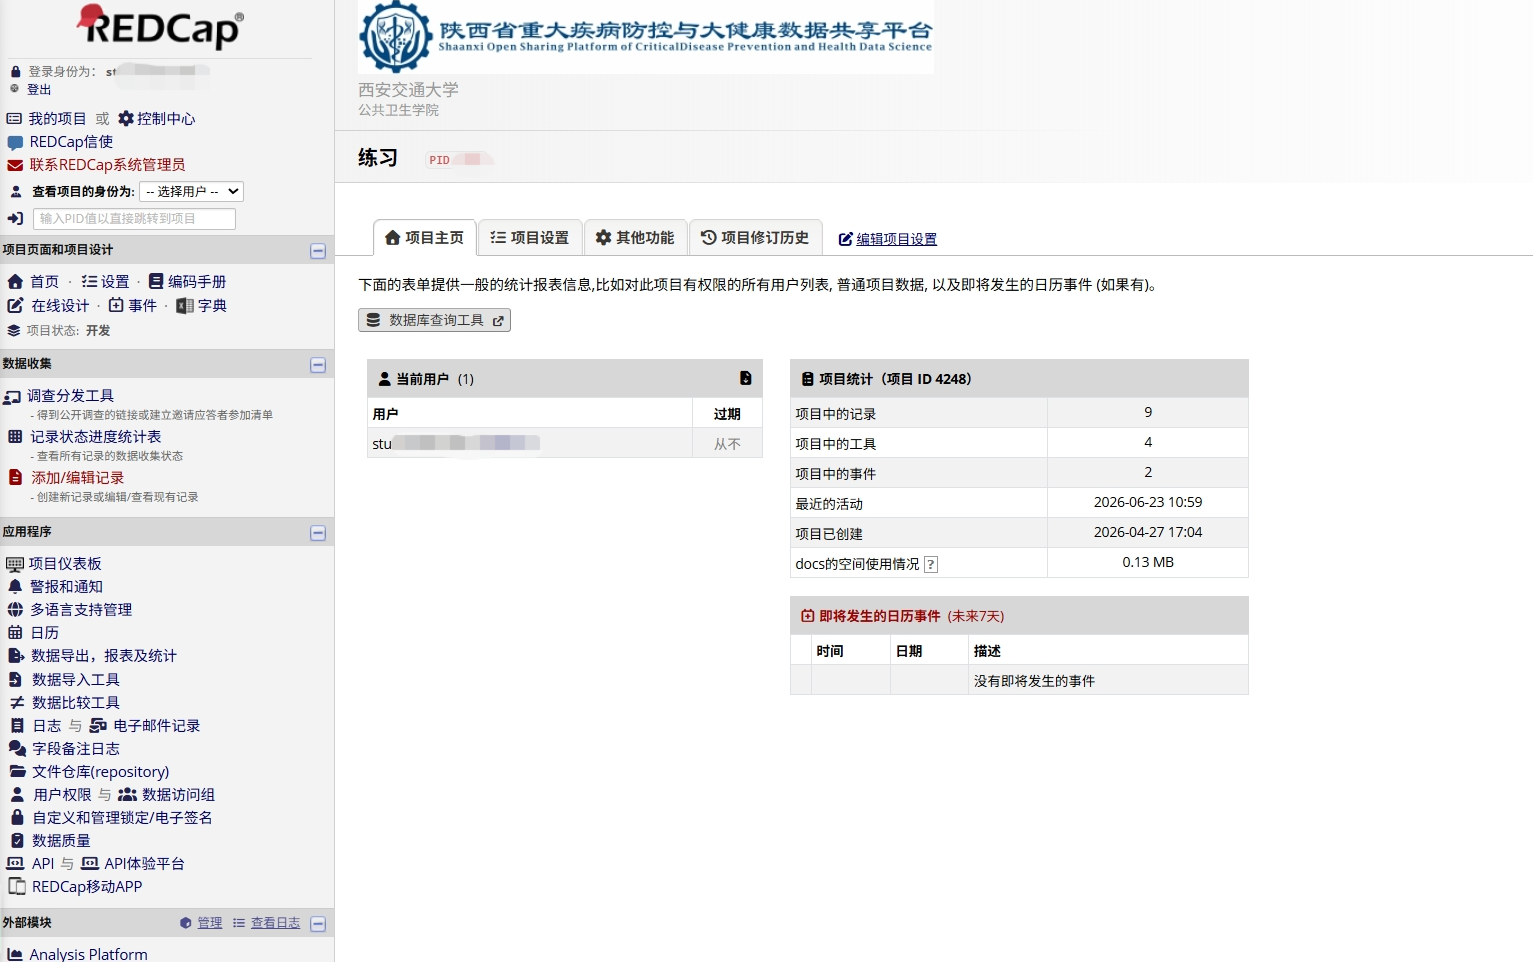Click the 查看日志 link in 外部模块
The height and width of the screenshot is (962, 1533).
(275, 923)
